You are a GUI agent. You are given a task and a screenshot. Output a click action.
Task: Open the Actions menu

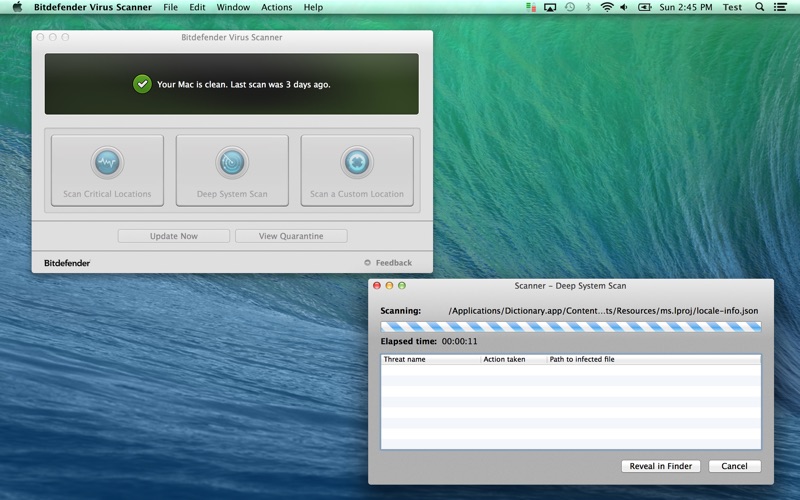point(277,7)
